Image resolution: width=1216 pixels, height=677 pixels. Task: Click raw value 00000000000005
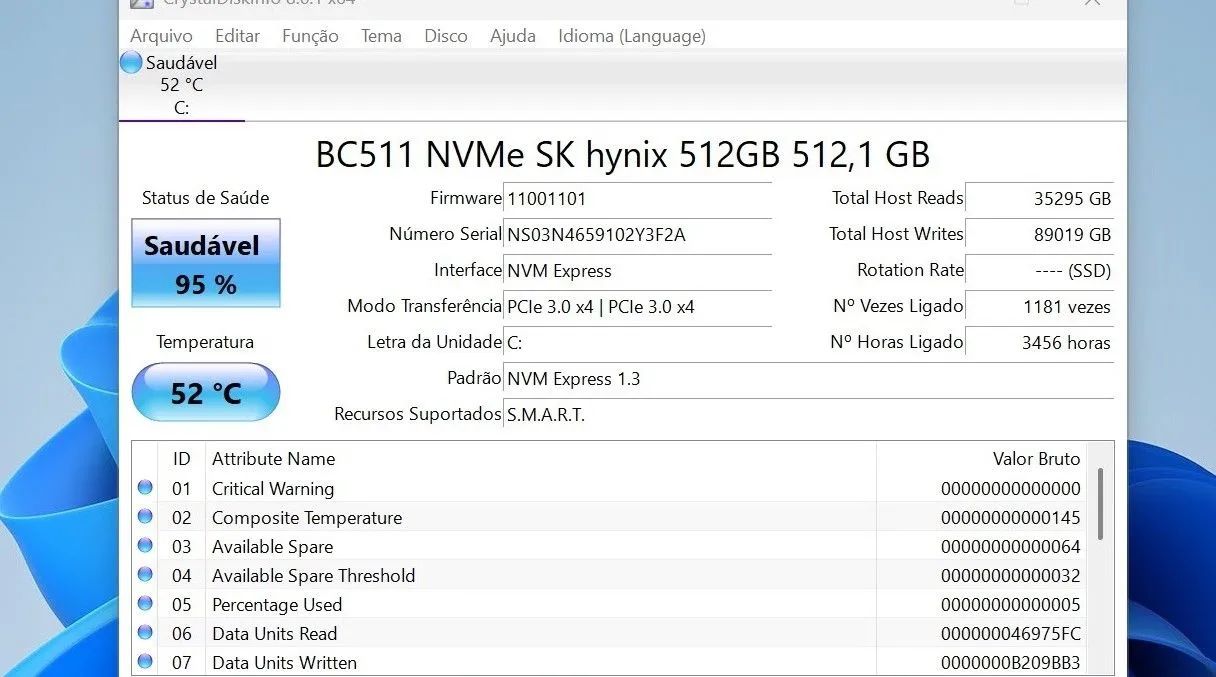pyautogui.click(x=1011, y=605)
